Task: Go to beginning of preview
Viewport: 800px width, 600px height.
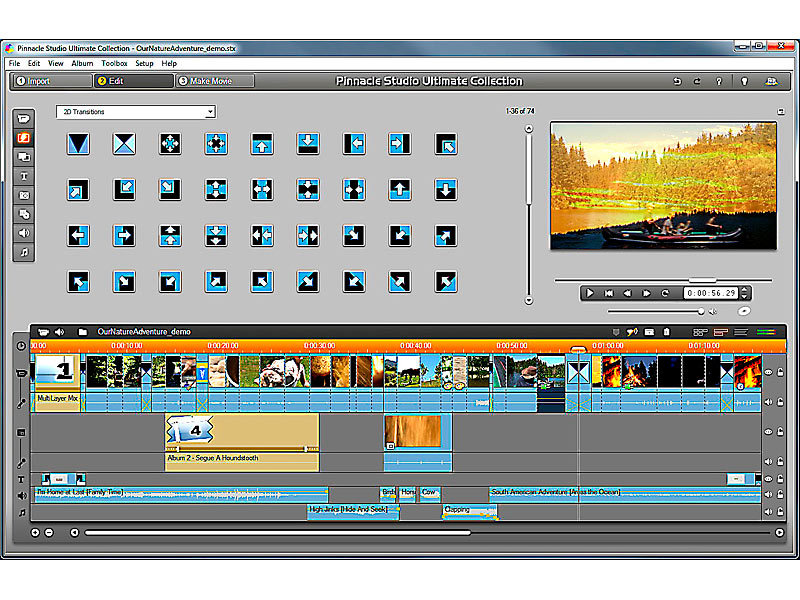Action: [609, 293]
